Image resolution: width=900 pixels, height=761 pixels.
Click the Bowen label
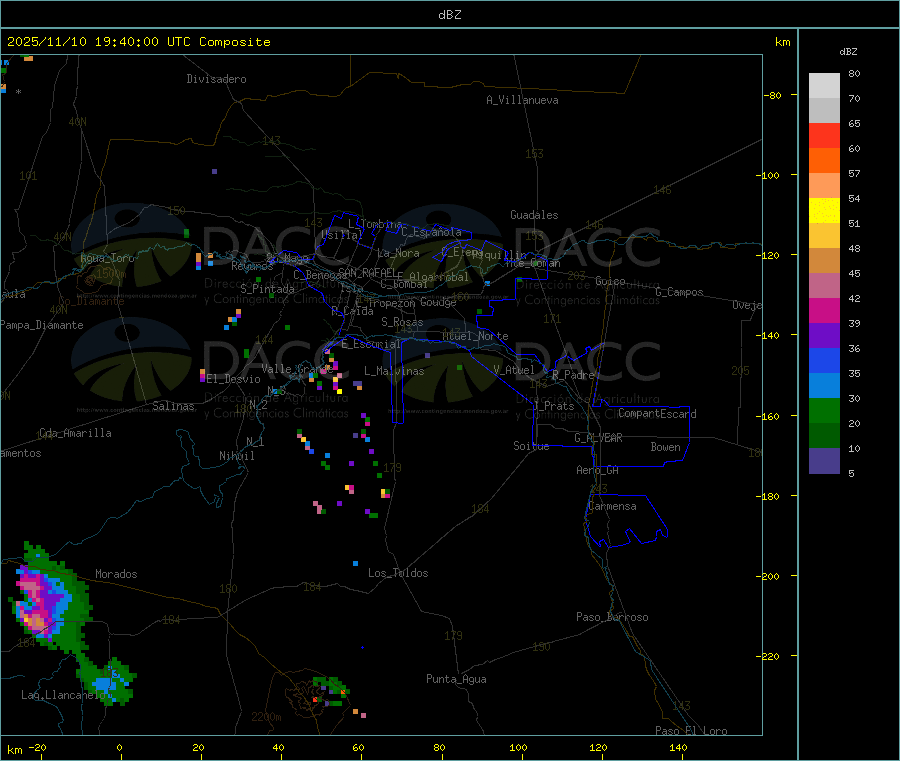pyautogui.click(x=666, y=447)
